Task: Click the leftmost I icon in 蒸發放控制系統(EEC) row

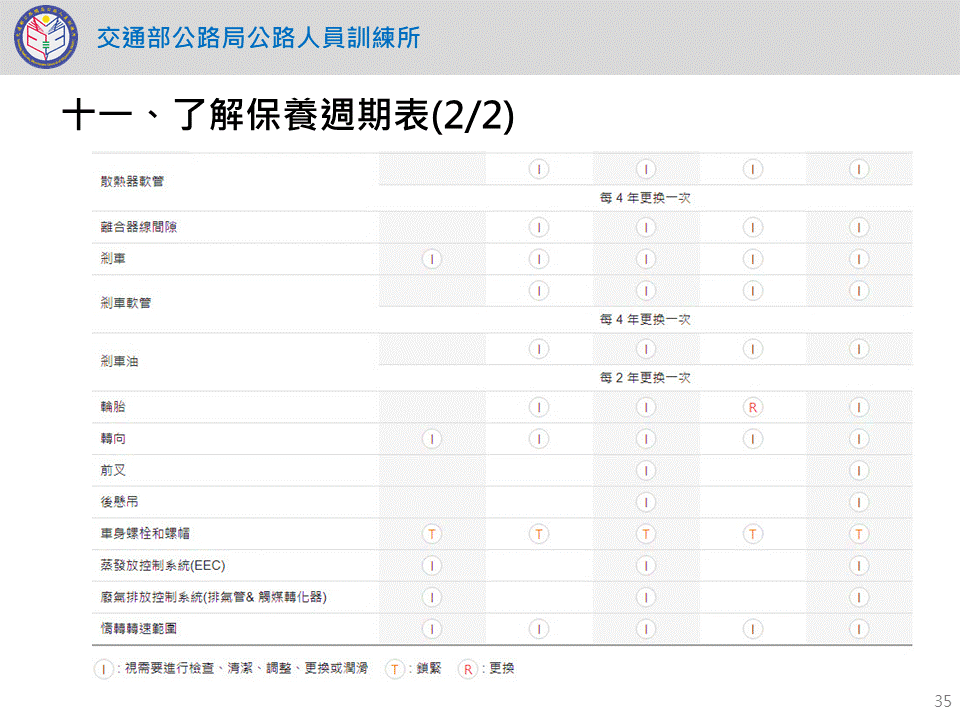Action: point(432,566)
